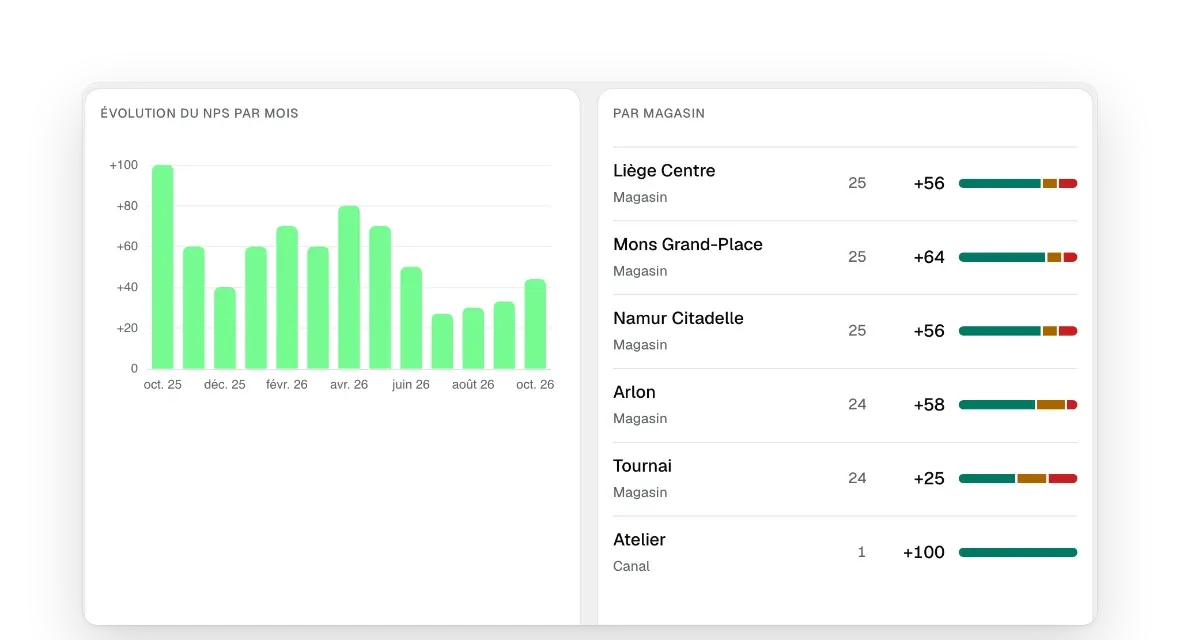Select the Mons Grand-Place distribution bar
Screen dimensions: 1180x640
tap(1017, 258)
